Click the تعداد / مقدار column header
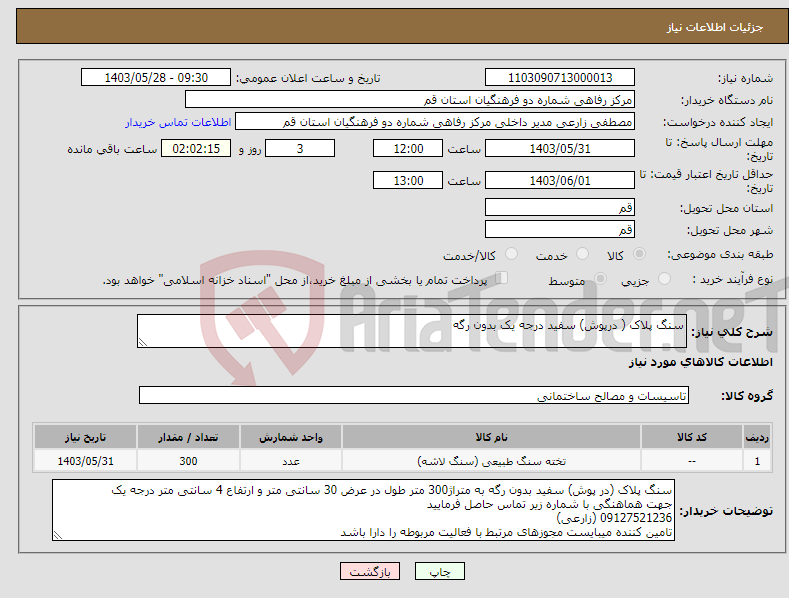This screenshot has height=598, width=789. pyautogui.click(x=188, y=437)
